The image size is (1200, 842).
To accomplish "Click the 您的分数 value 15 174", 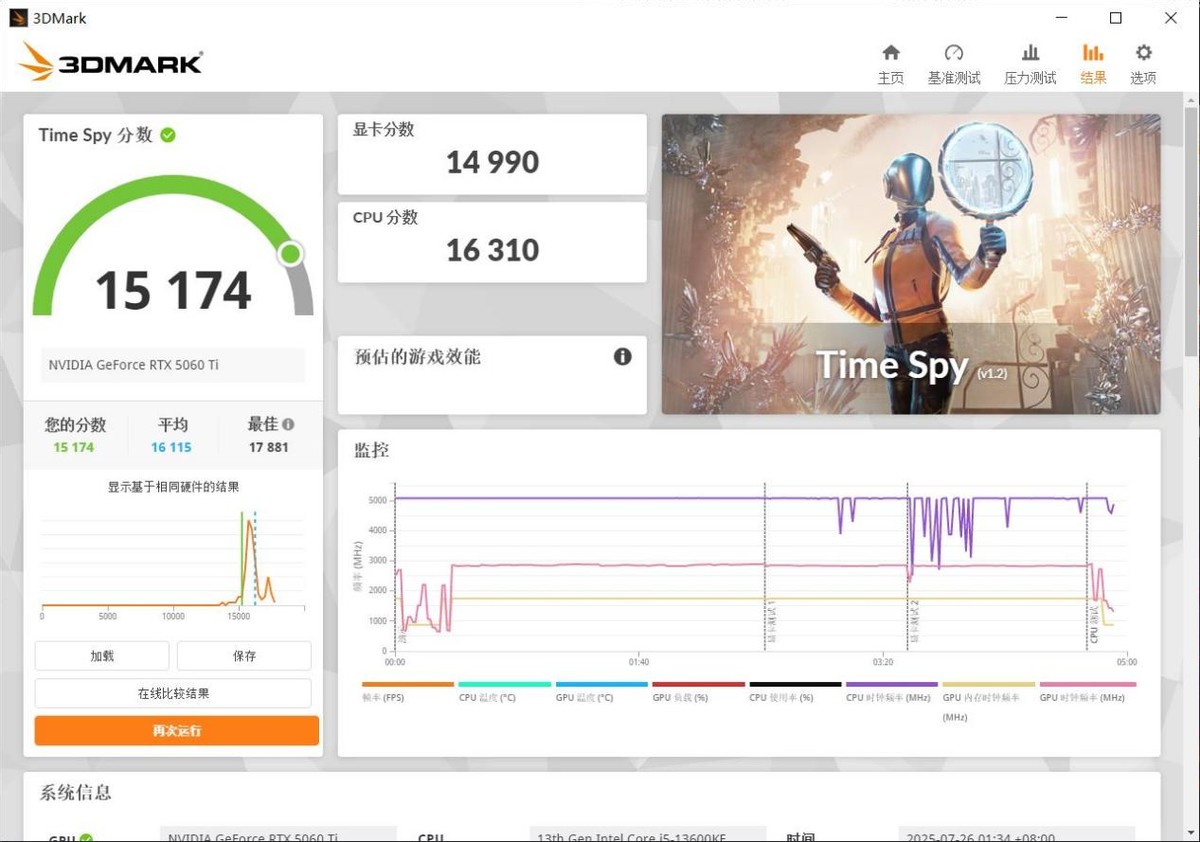I will tap(74, 447).
